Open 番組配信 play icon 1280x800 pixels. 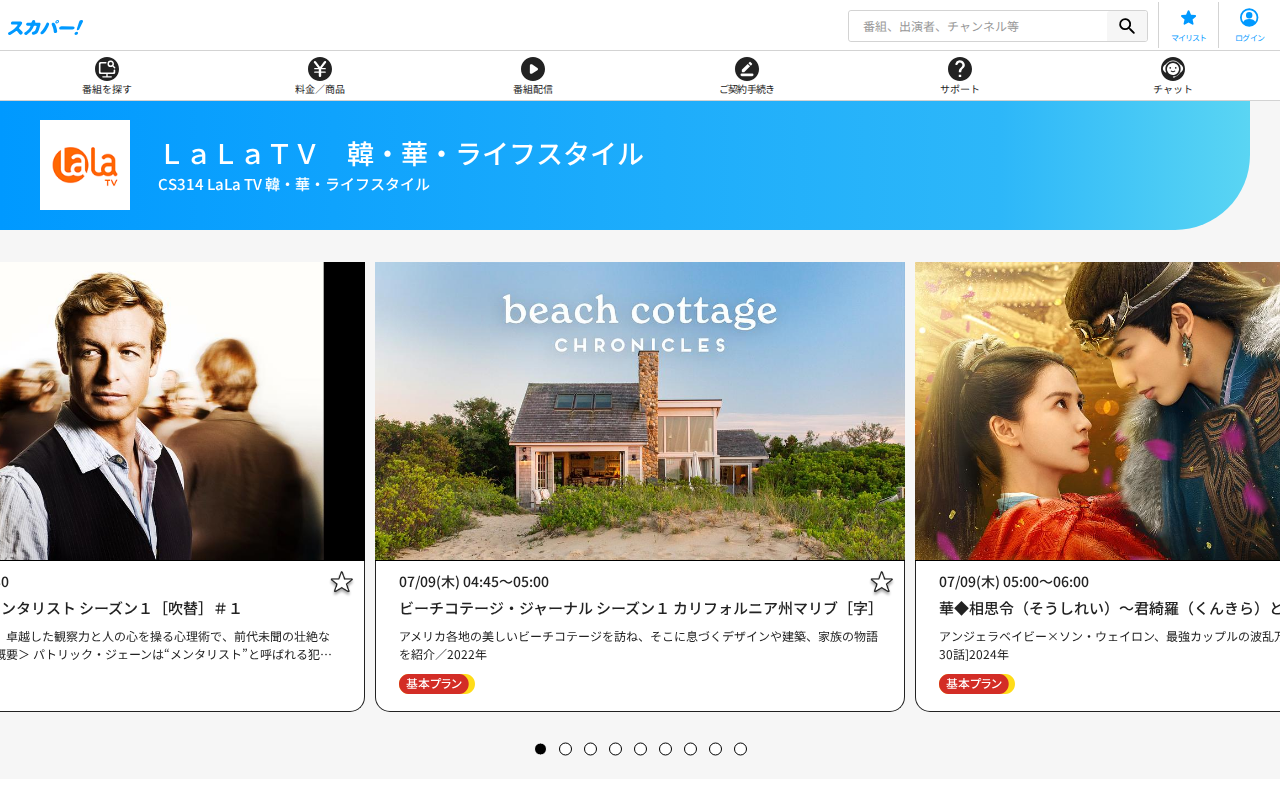[x=533, y=69]
